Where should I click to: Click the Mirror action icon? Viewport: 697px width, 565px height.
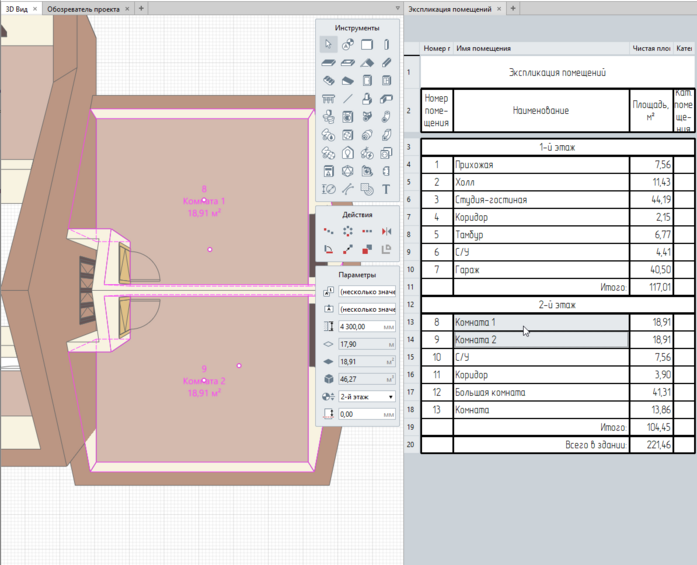(386, 231)
